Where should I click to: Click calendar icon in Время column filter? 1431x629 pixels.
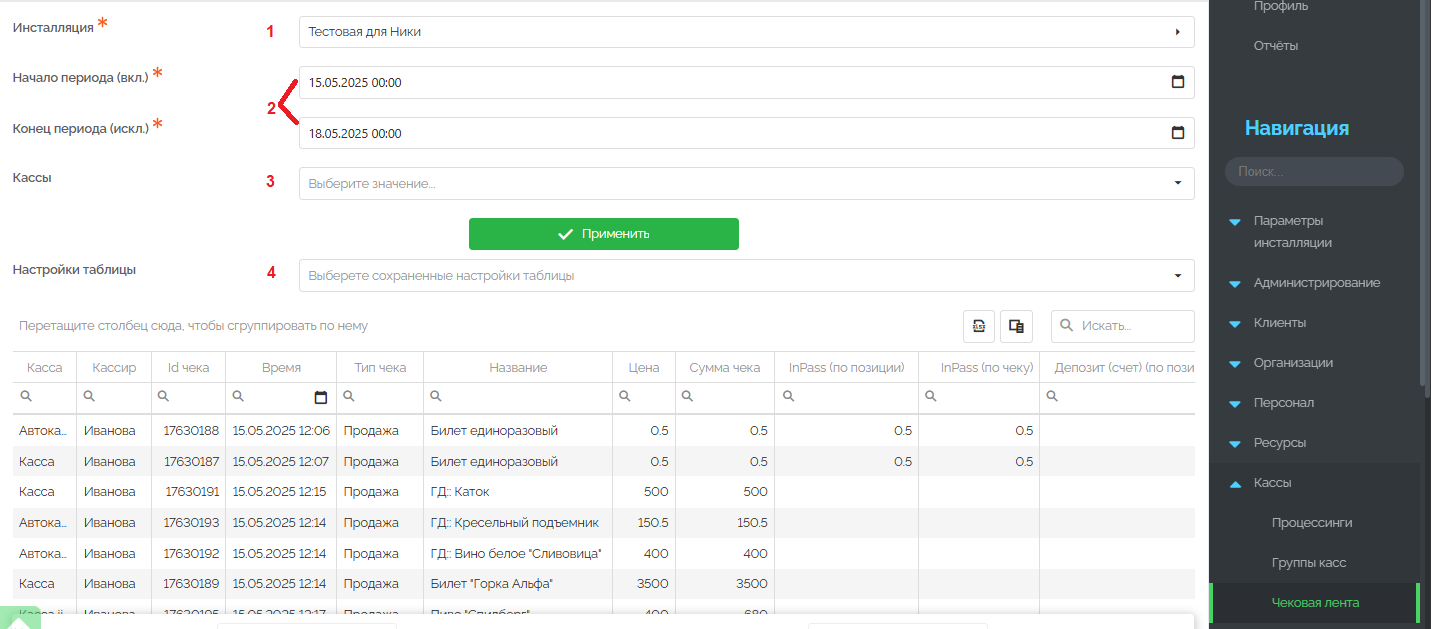320,397
